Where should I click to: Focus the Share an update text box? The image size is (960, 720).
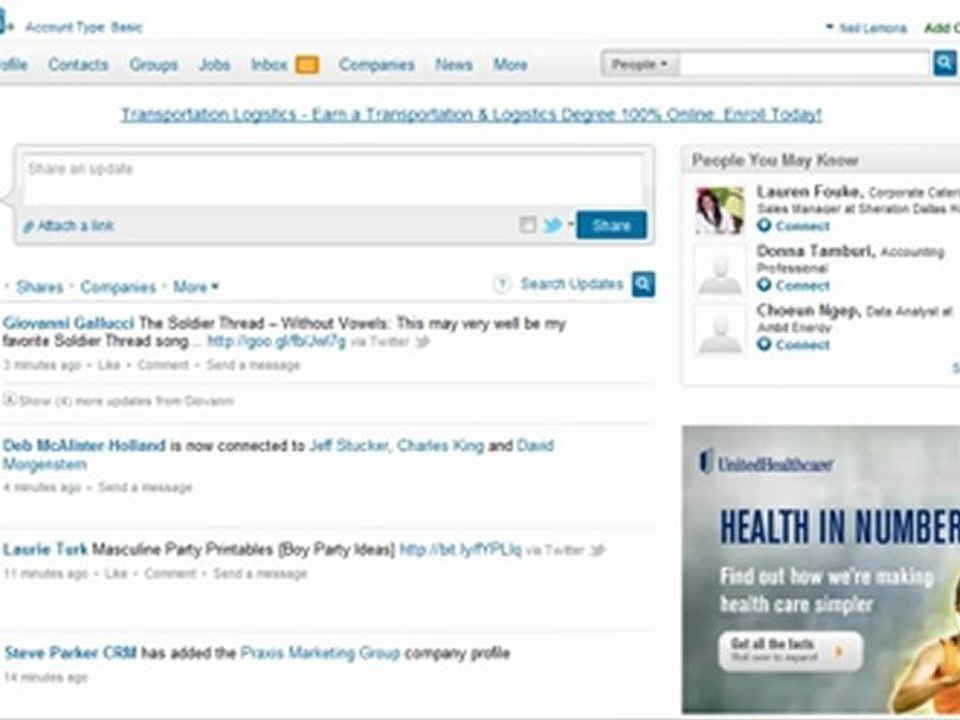tap(333, 179)
